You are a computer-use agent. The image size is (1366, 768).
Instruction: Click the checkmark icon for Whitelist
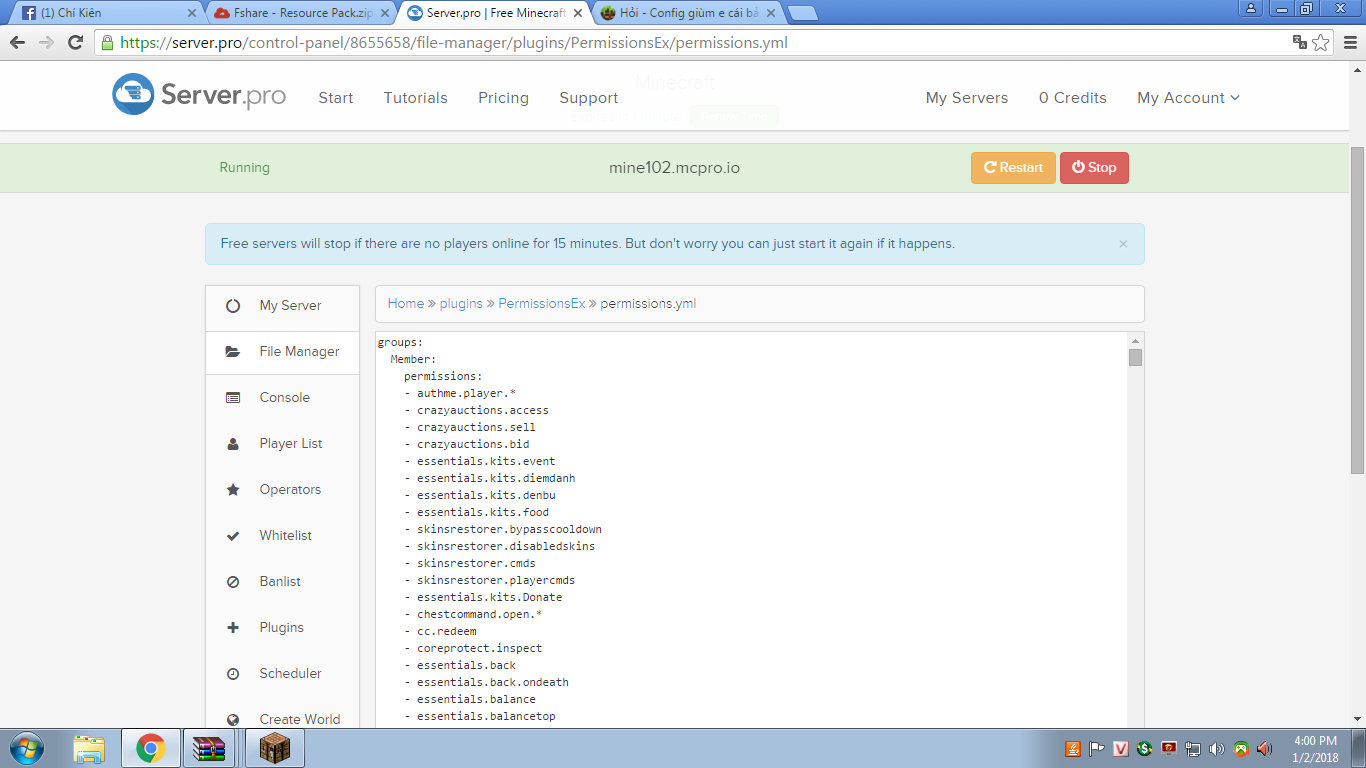tap(233, 536)
